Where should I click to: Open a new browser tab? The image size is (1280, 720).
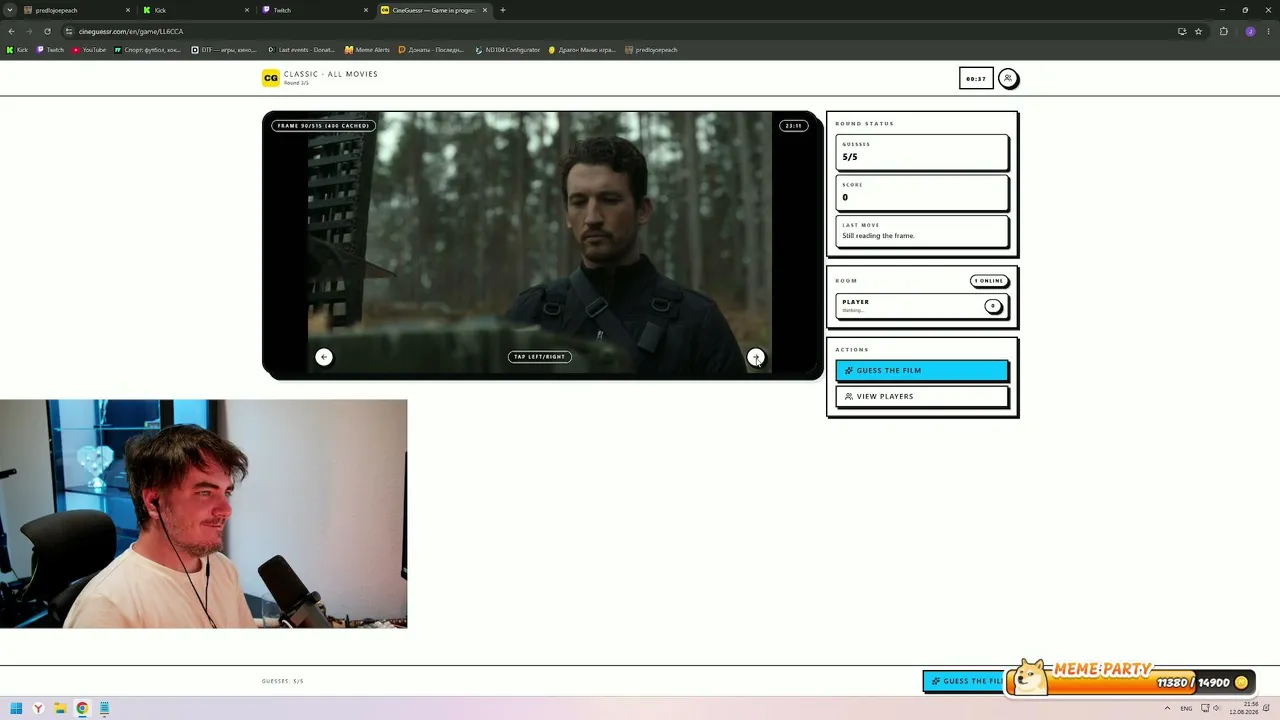[503, 10]
